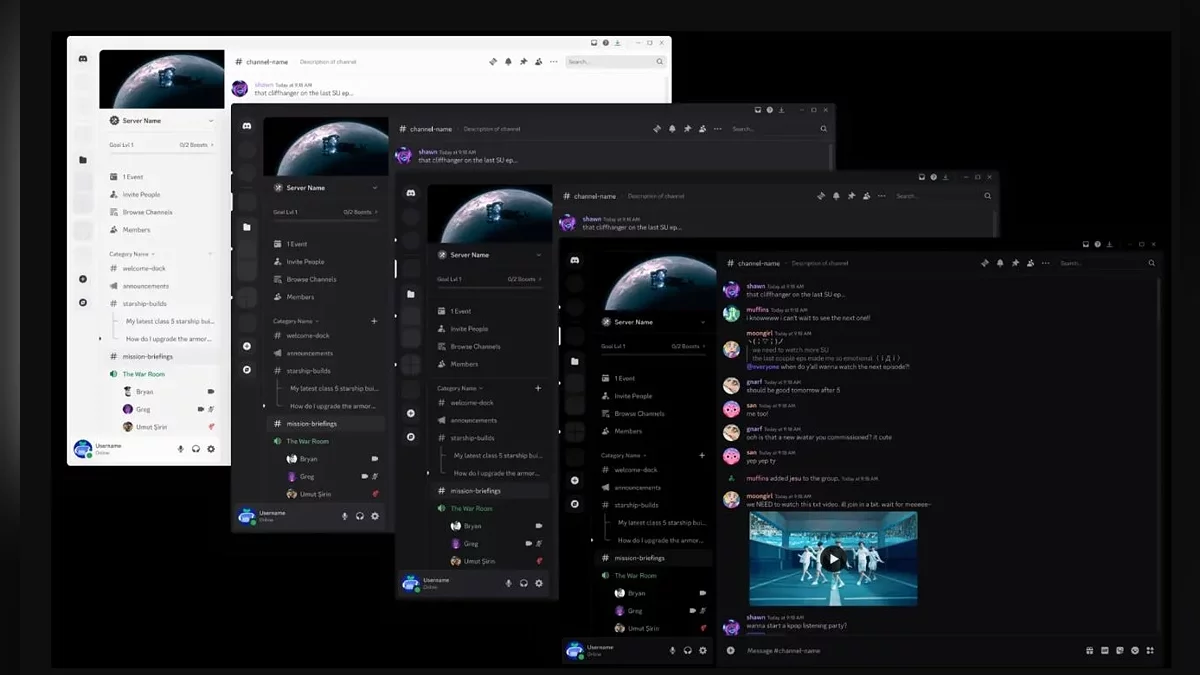Screen dimensions: 1200x675
Task: Open the GIF picker in message bar
Action: point(1105,650)
